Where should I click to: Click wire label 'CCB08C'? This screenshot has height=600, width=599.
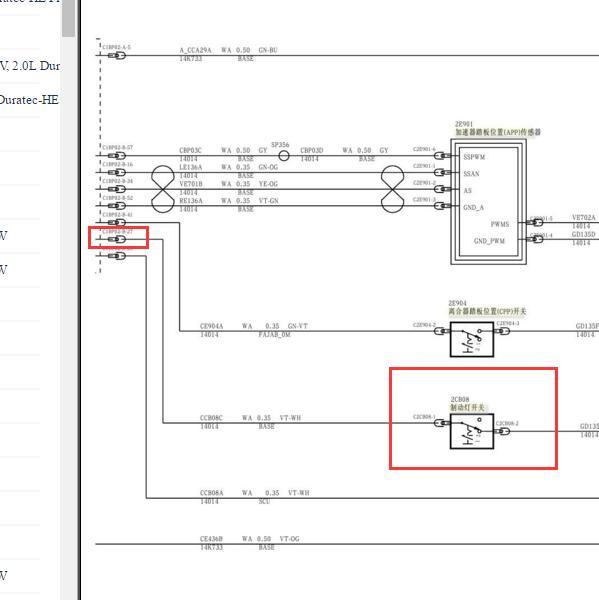tap(211, 418)
